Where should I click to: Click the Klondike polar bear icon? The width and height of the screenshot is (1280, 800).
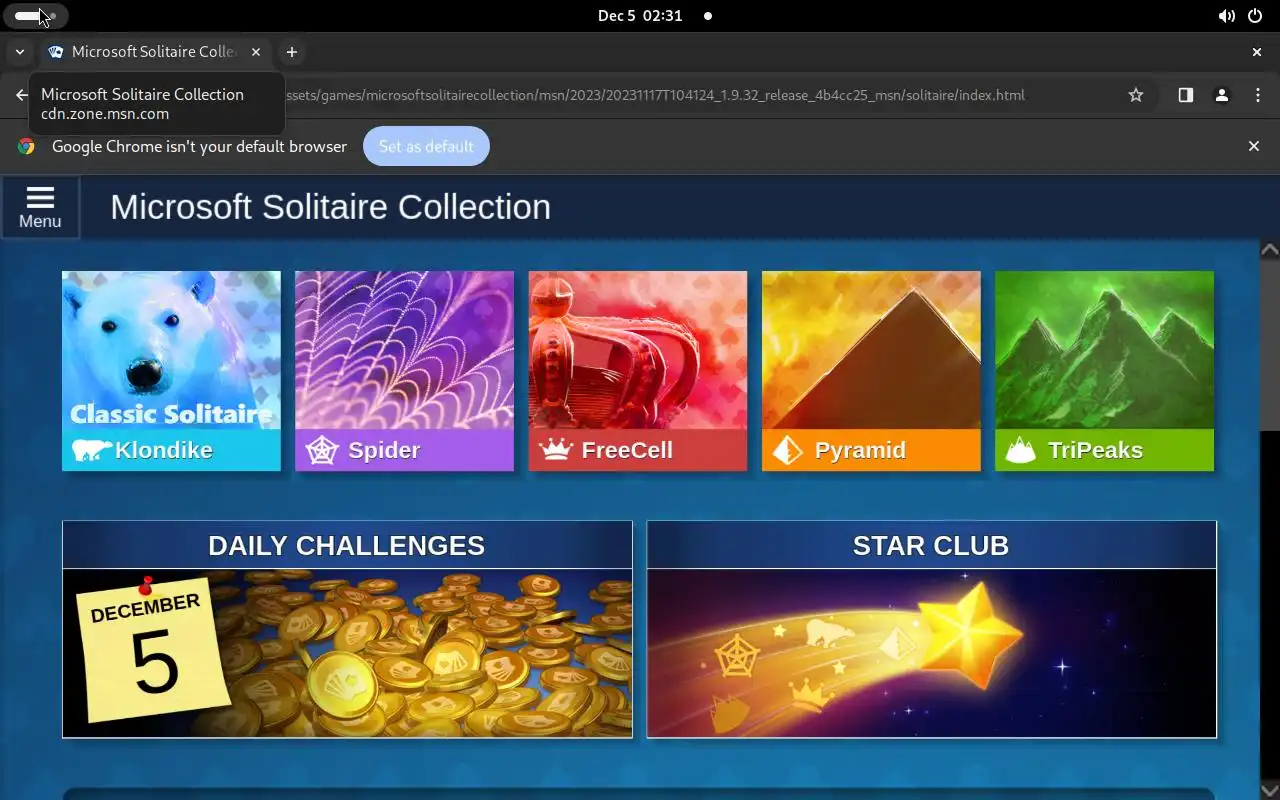click(x=92, y=450)
